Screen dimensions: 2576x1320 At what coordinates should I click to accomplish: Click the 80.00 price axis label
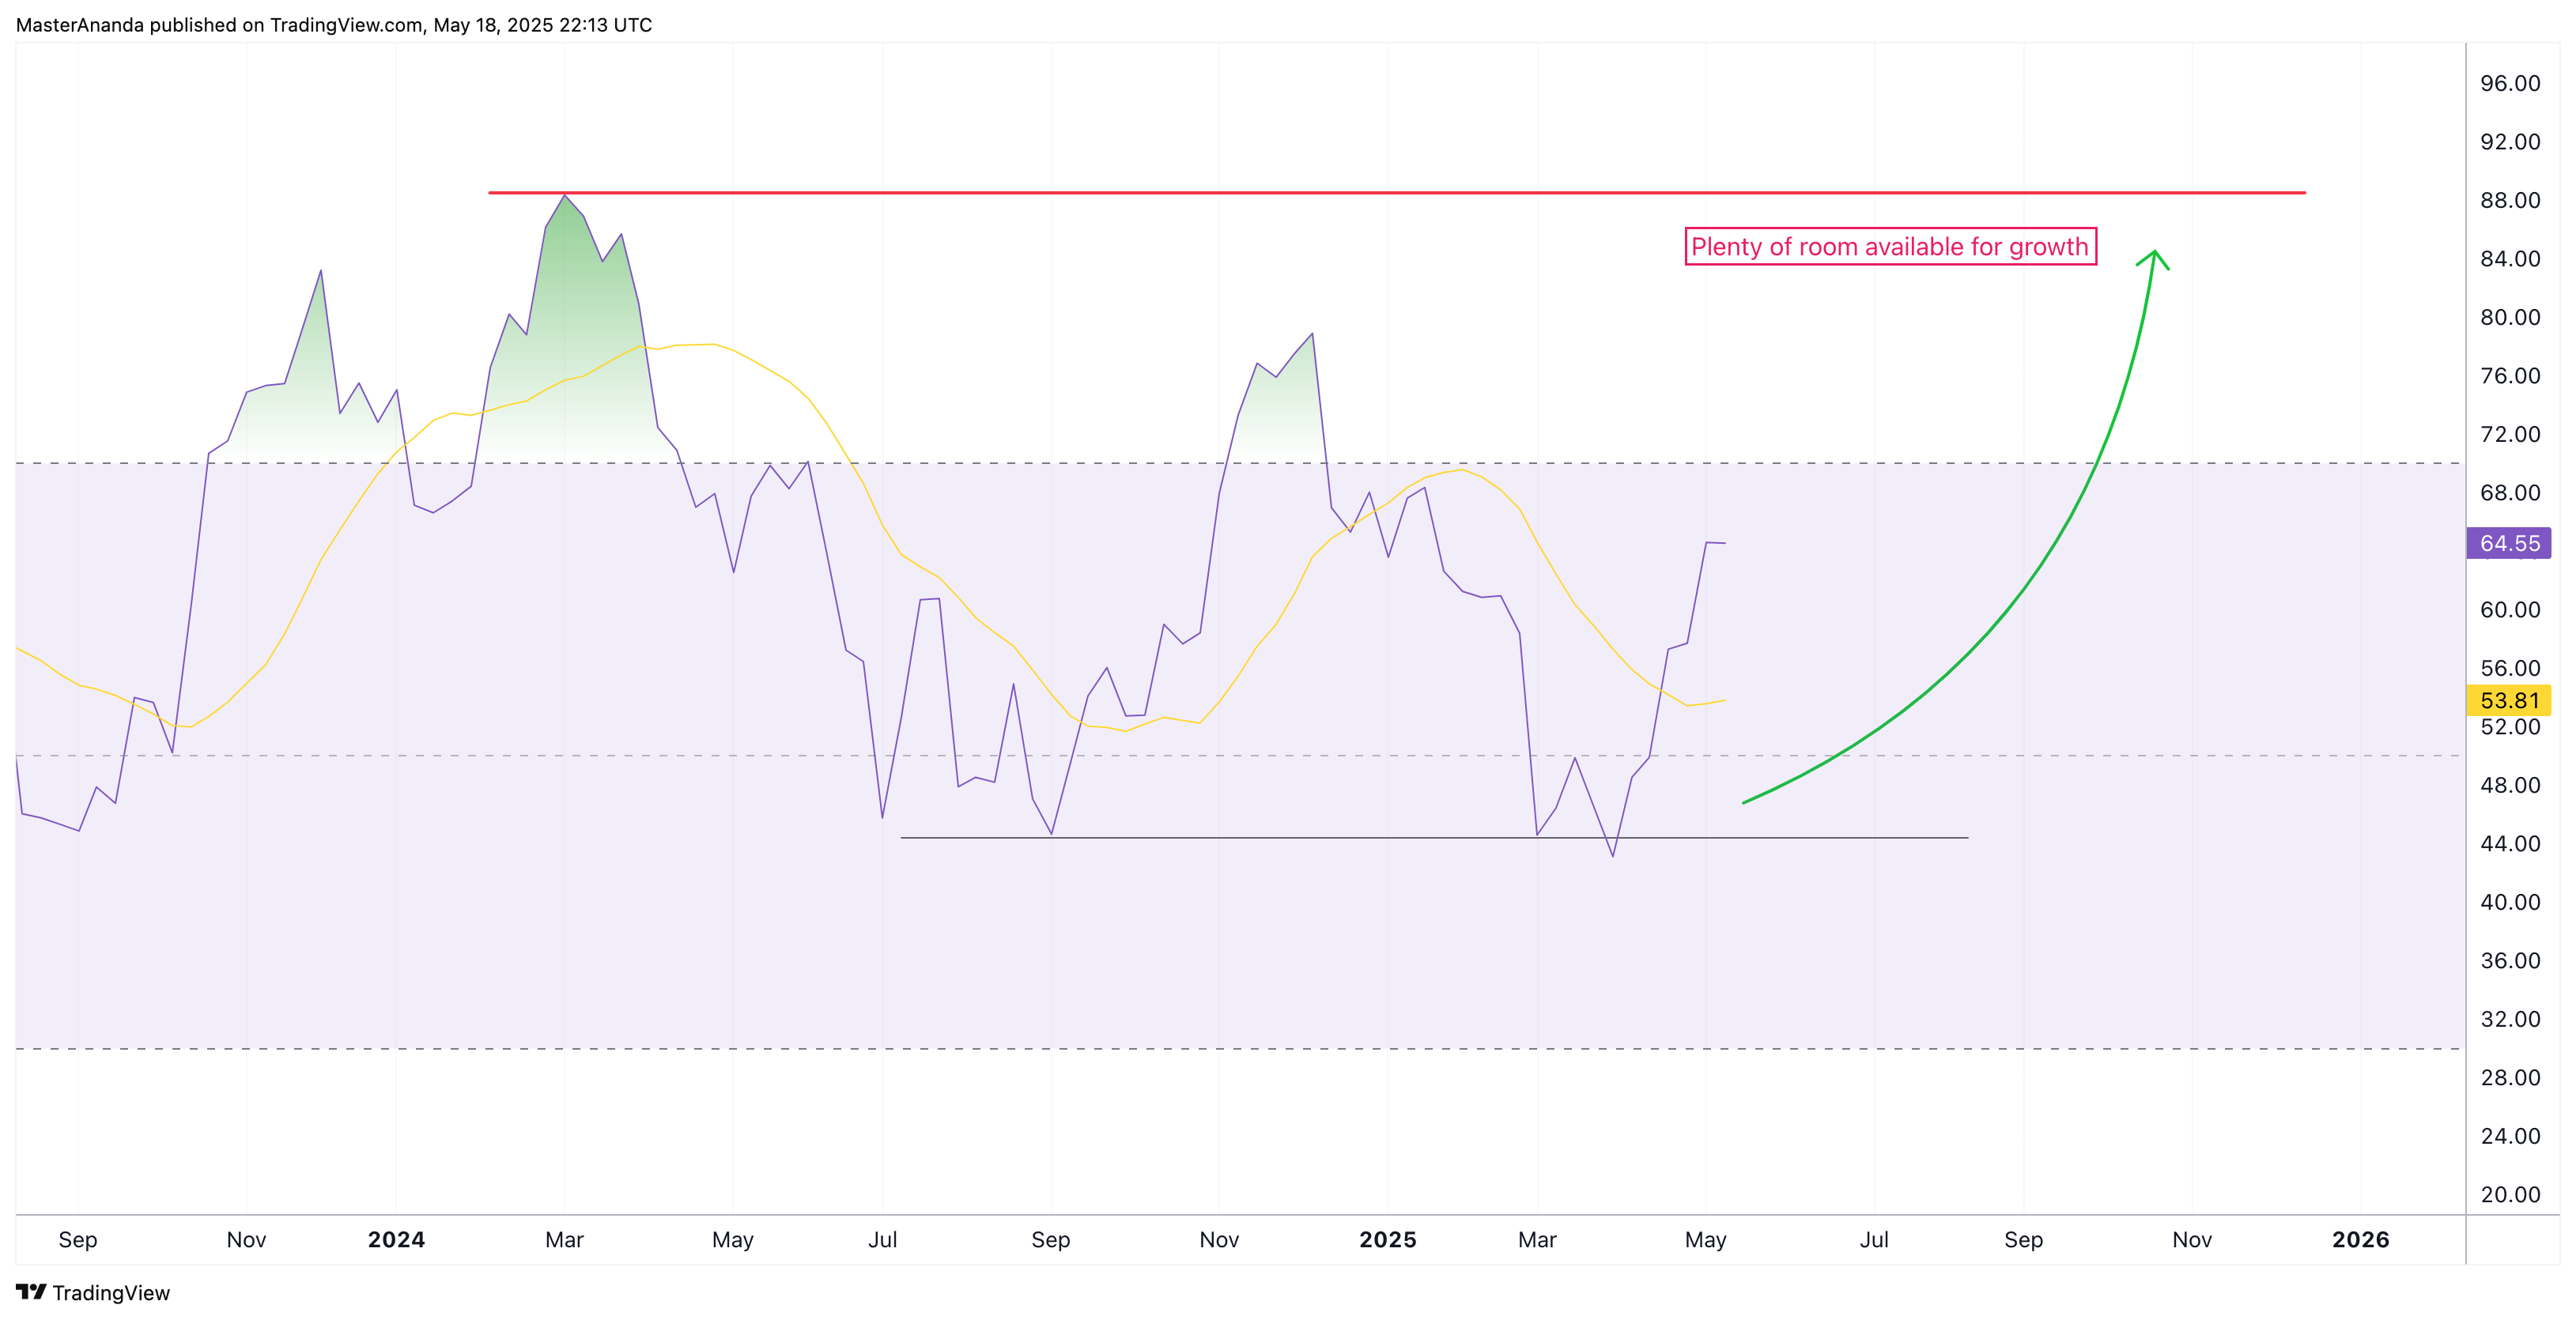point(2510,317)
